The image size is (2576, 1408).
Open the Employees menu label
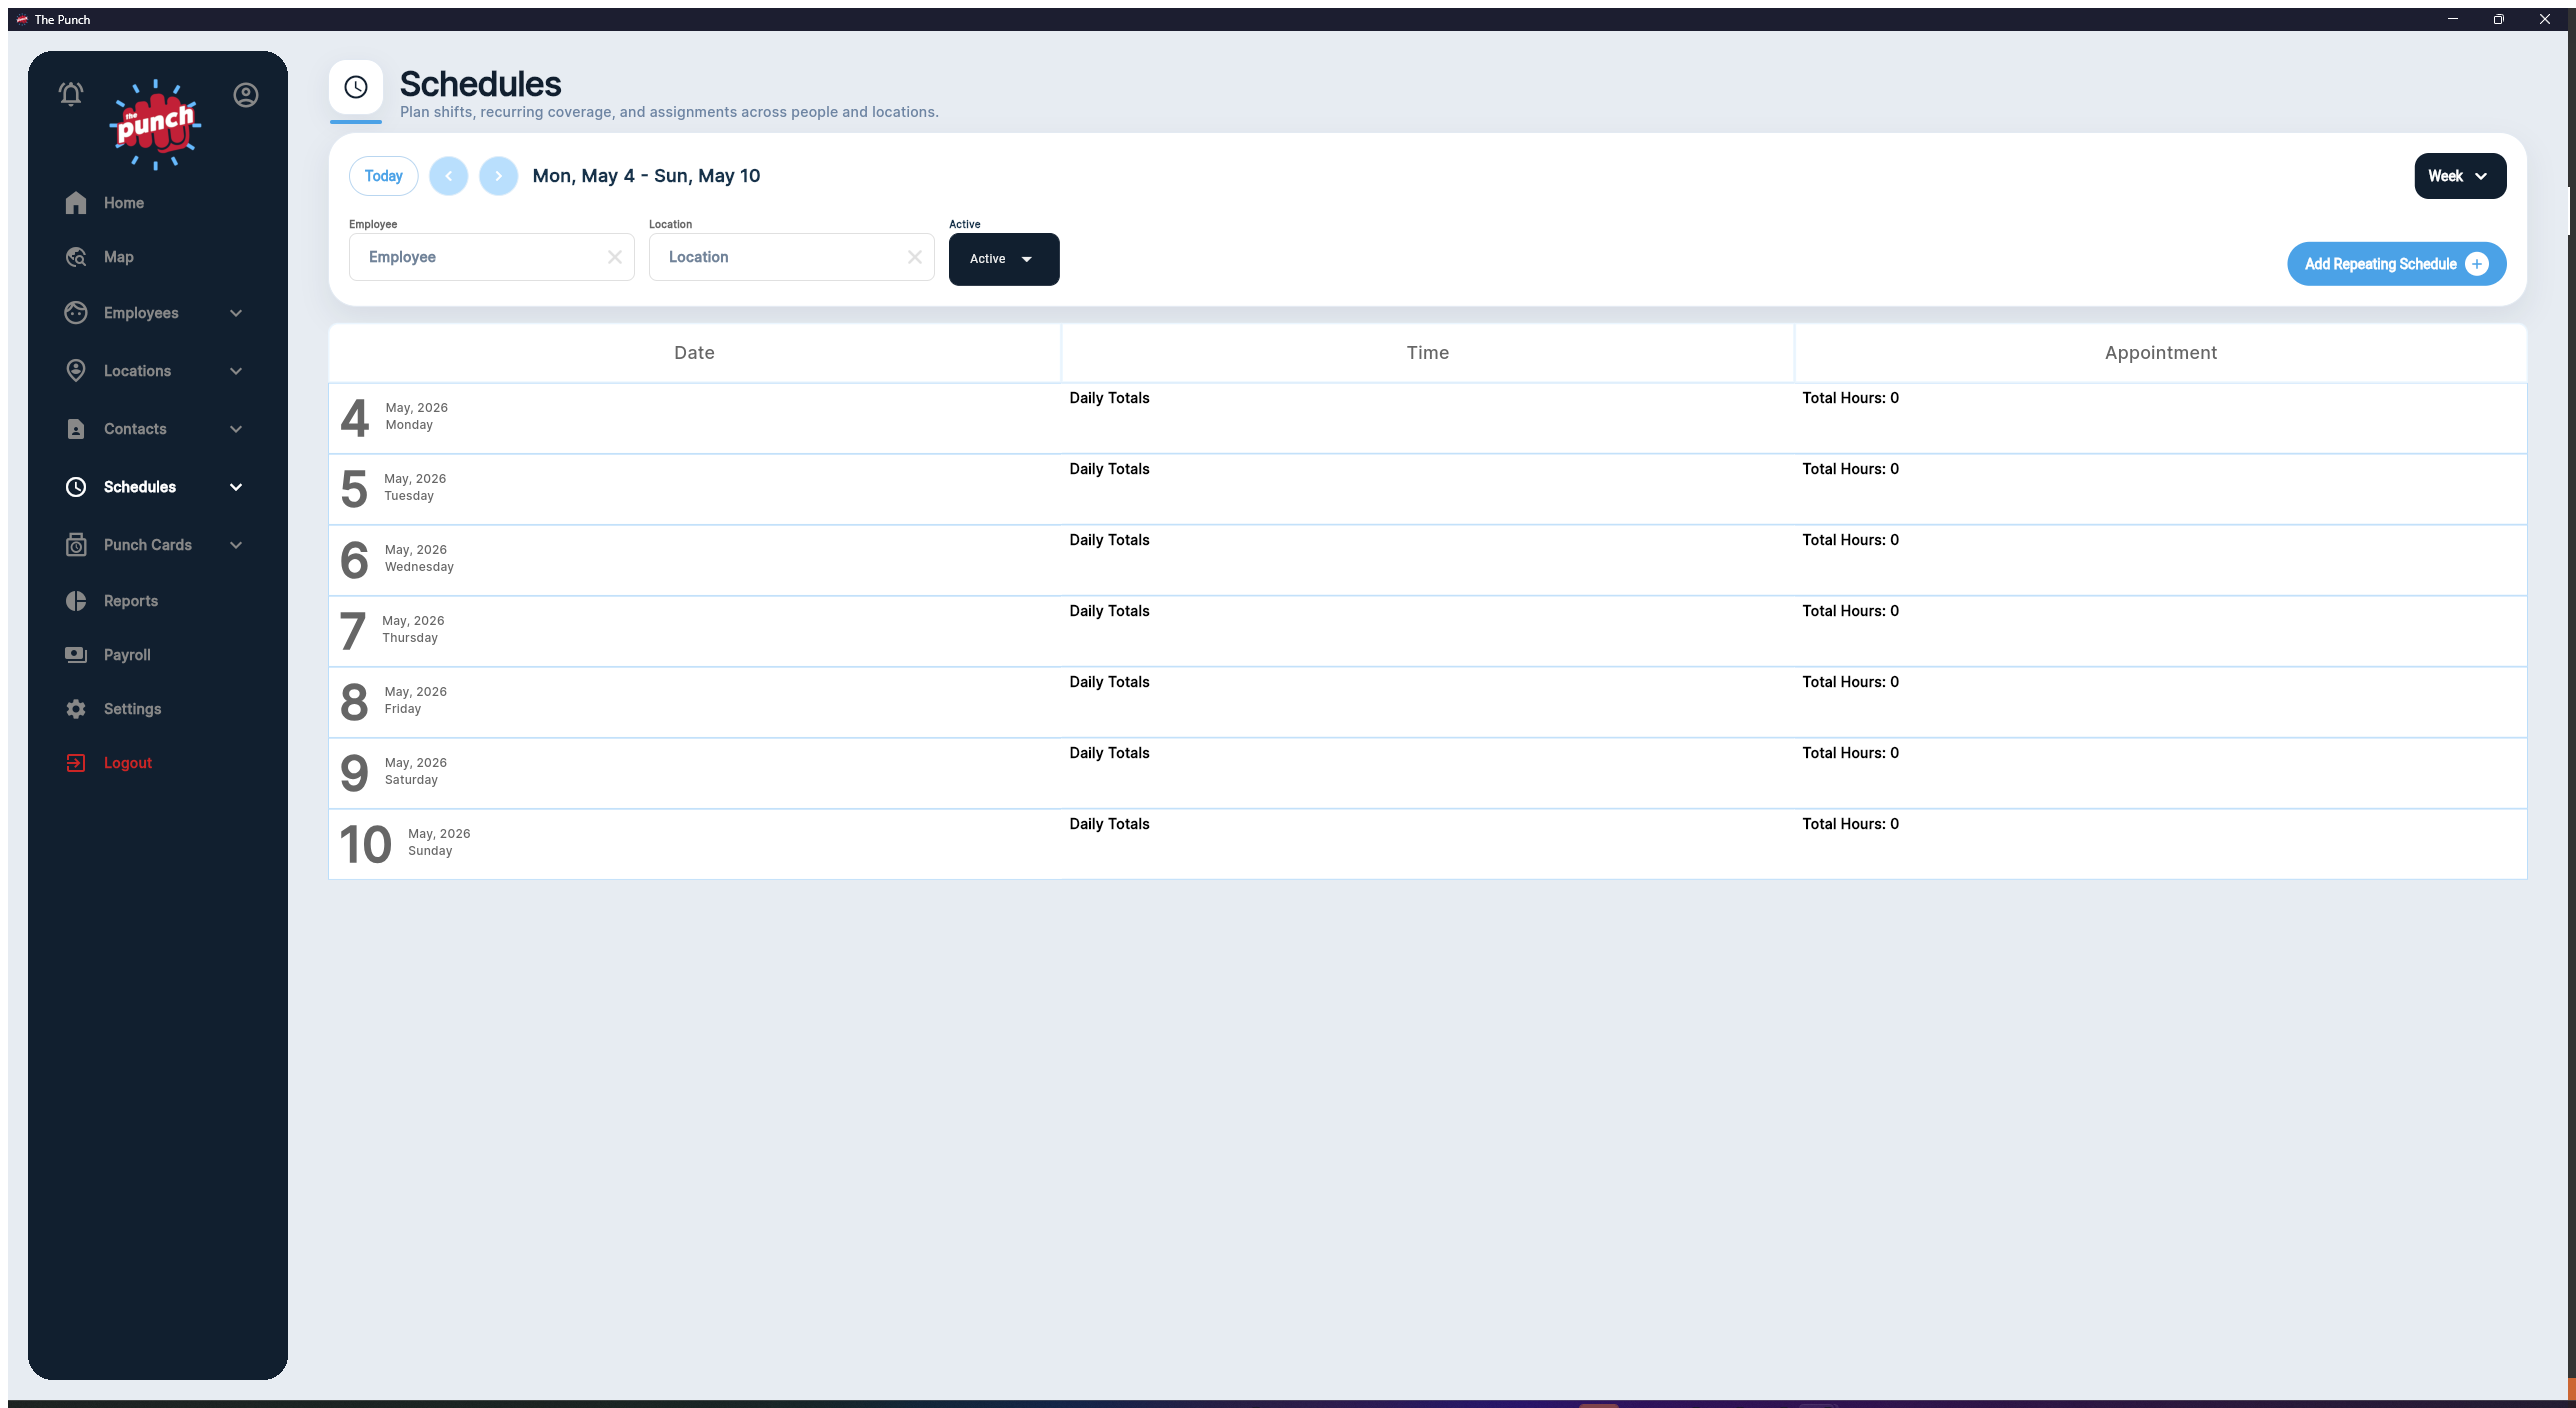[141, 313]
